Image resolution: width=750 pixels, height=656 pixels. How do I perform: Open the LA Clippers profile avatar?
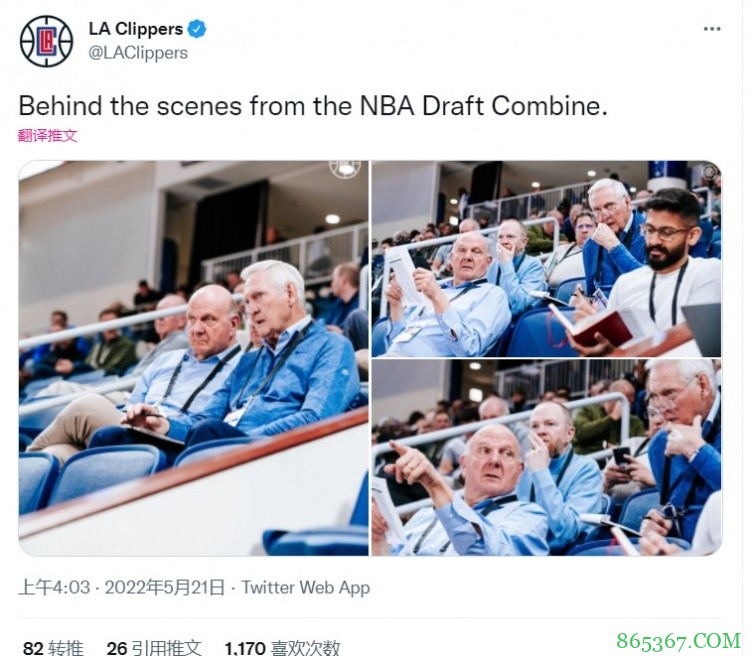pyautogui.click(x=46, y=41)
